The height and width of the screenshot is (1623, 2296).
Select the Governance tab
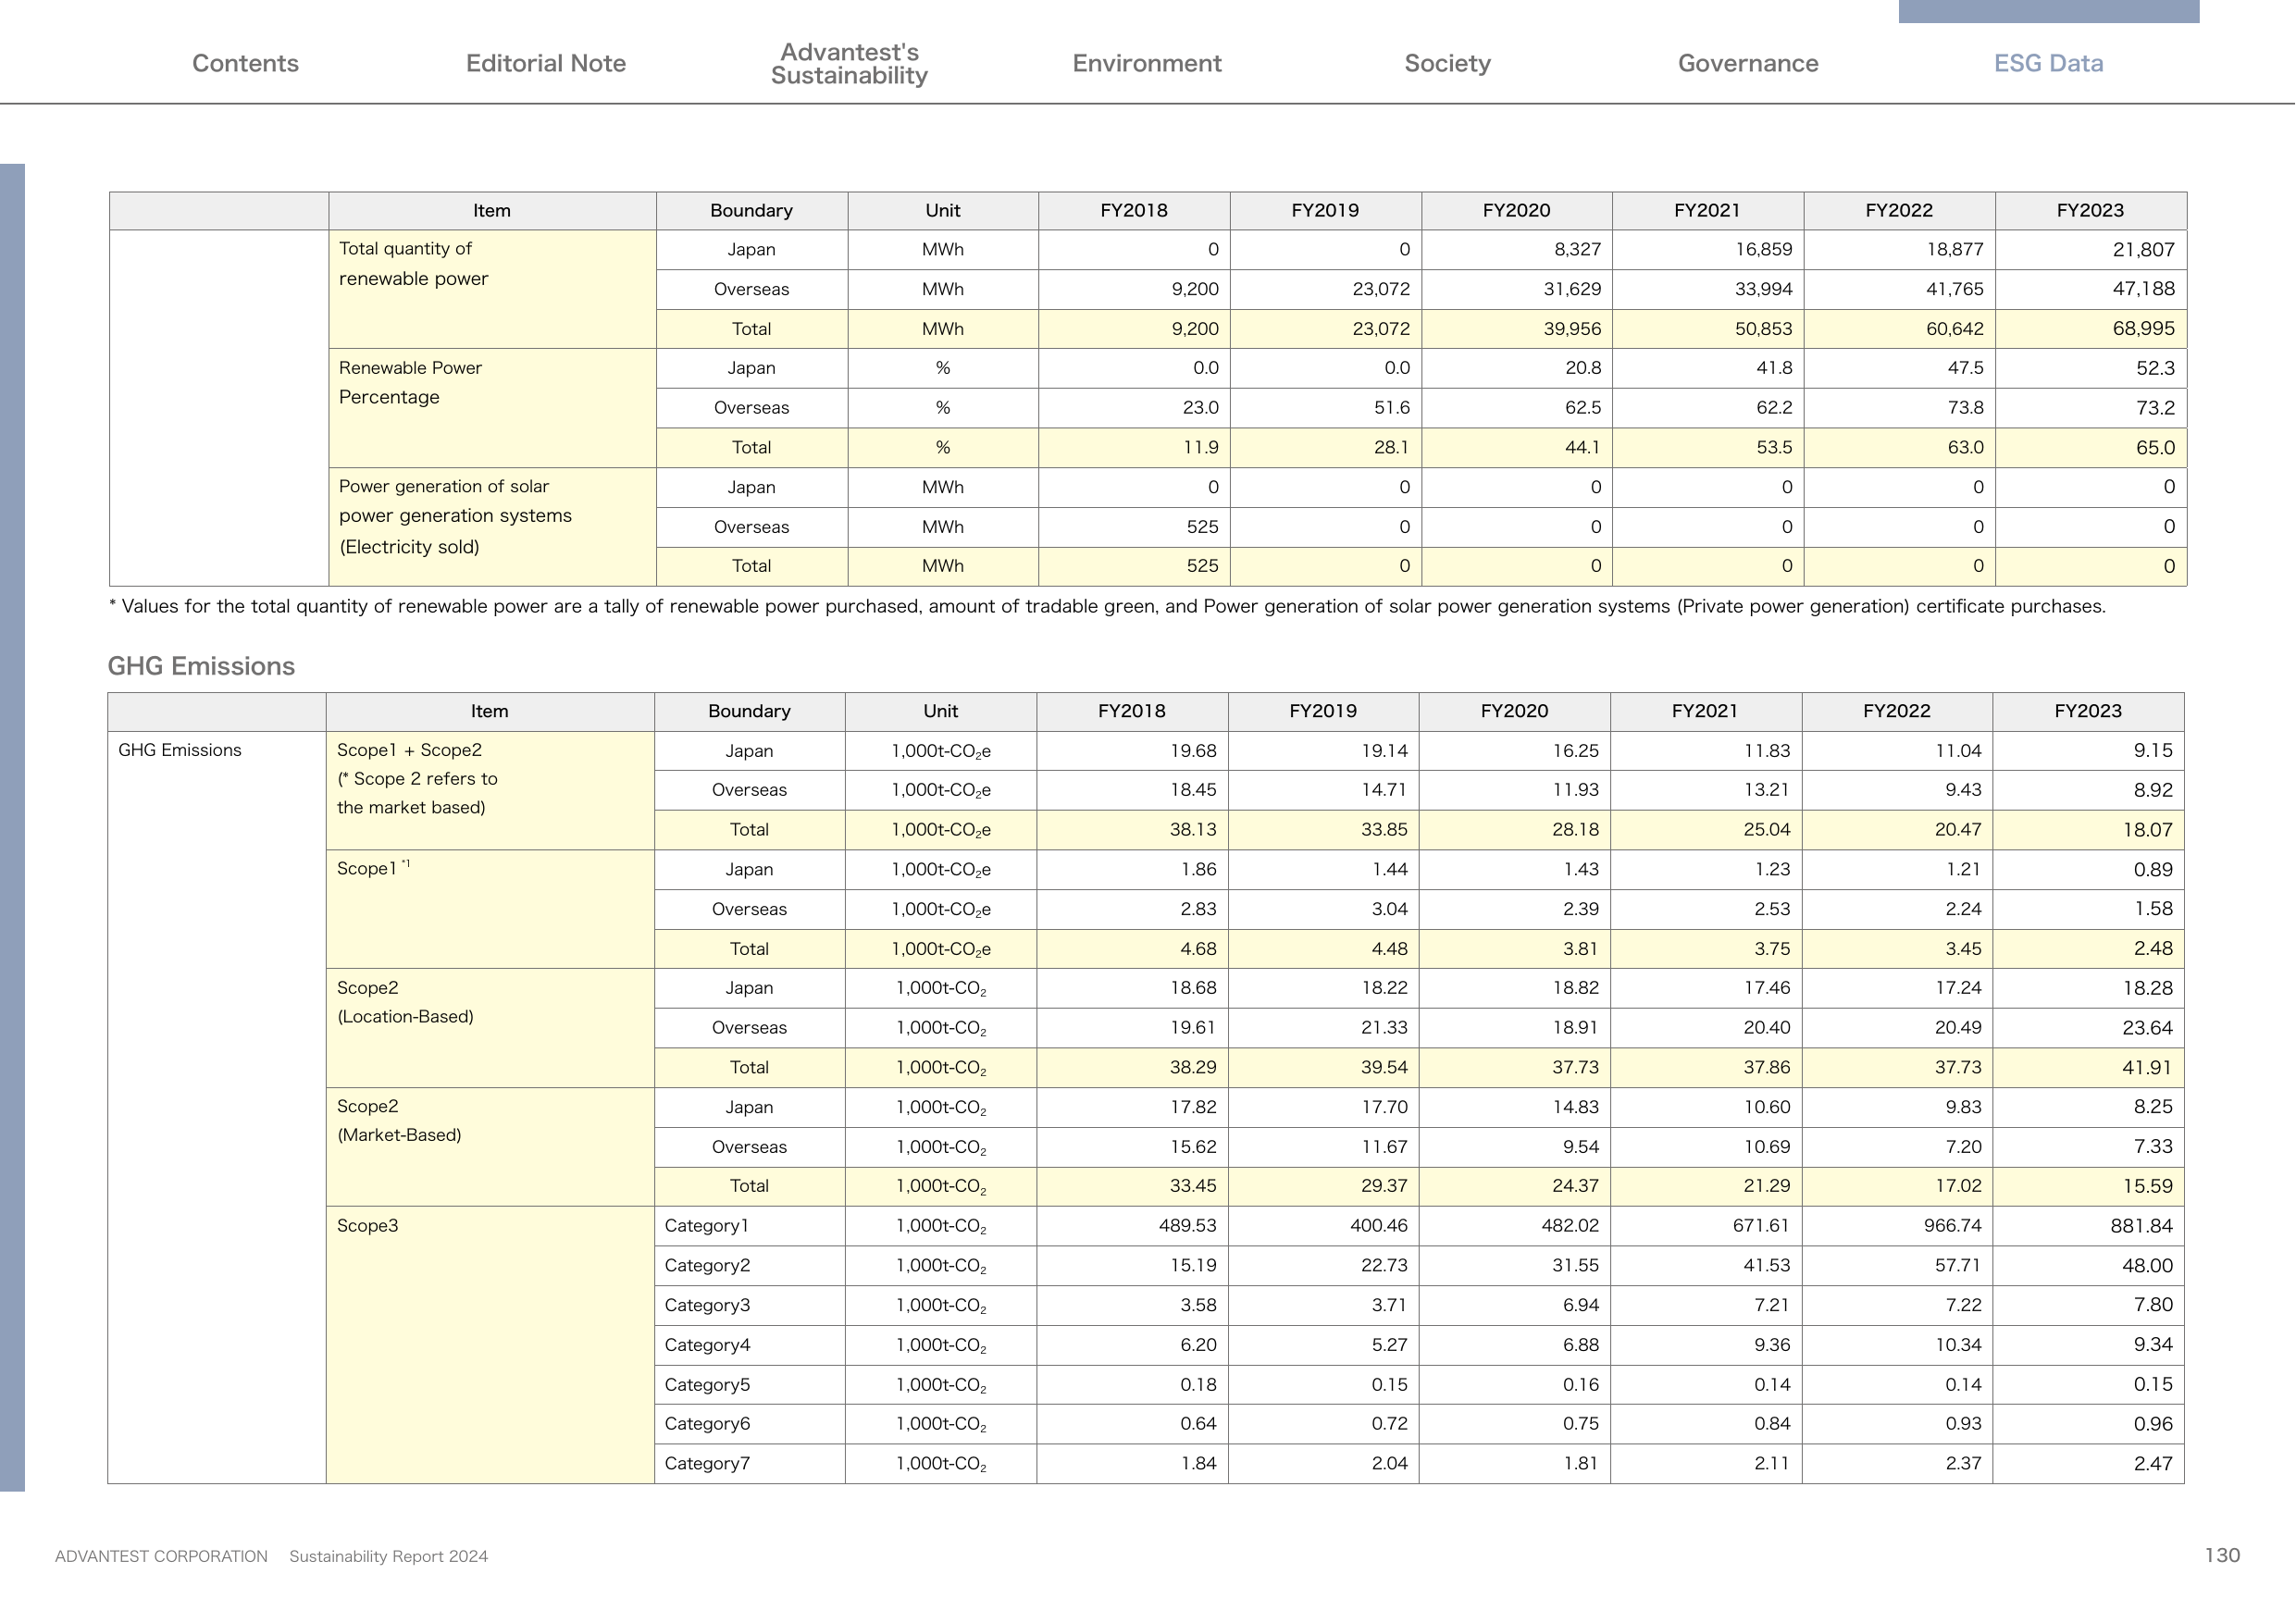coord(1748,63)
